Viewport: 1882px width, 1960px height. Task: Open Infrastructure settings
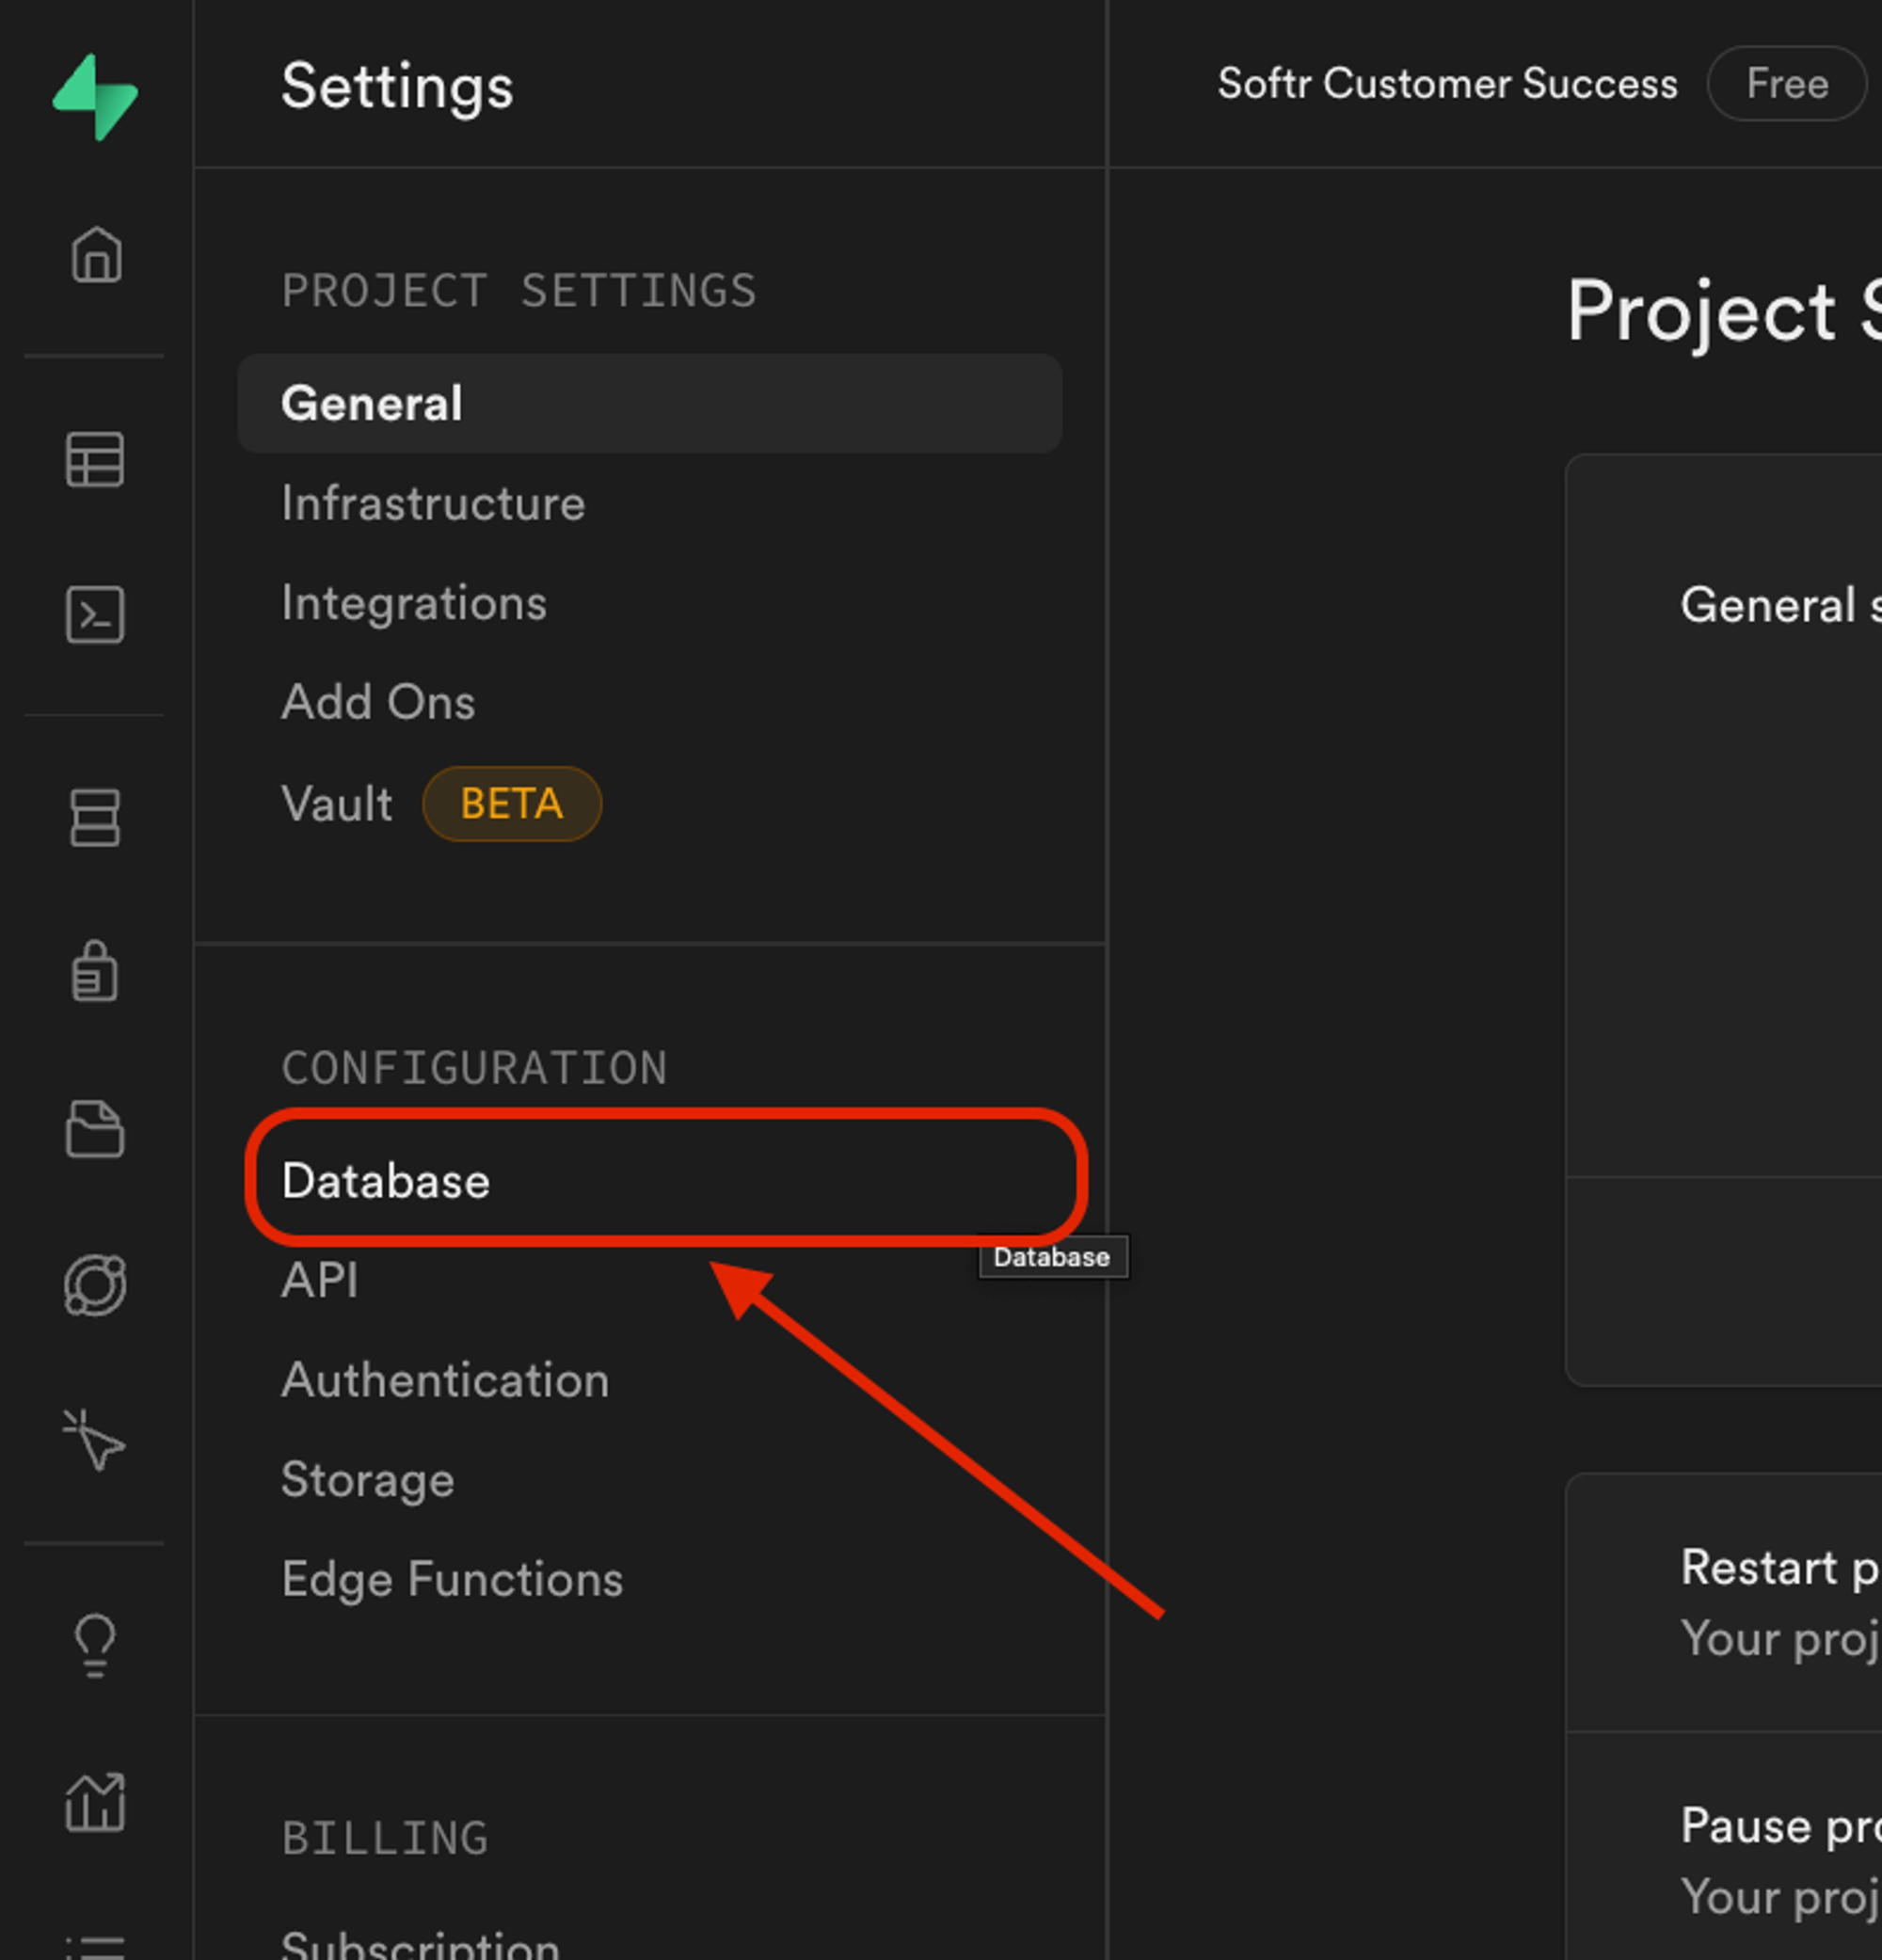tap(433, 502)
